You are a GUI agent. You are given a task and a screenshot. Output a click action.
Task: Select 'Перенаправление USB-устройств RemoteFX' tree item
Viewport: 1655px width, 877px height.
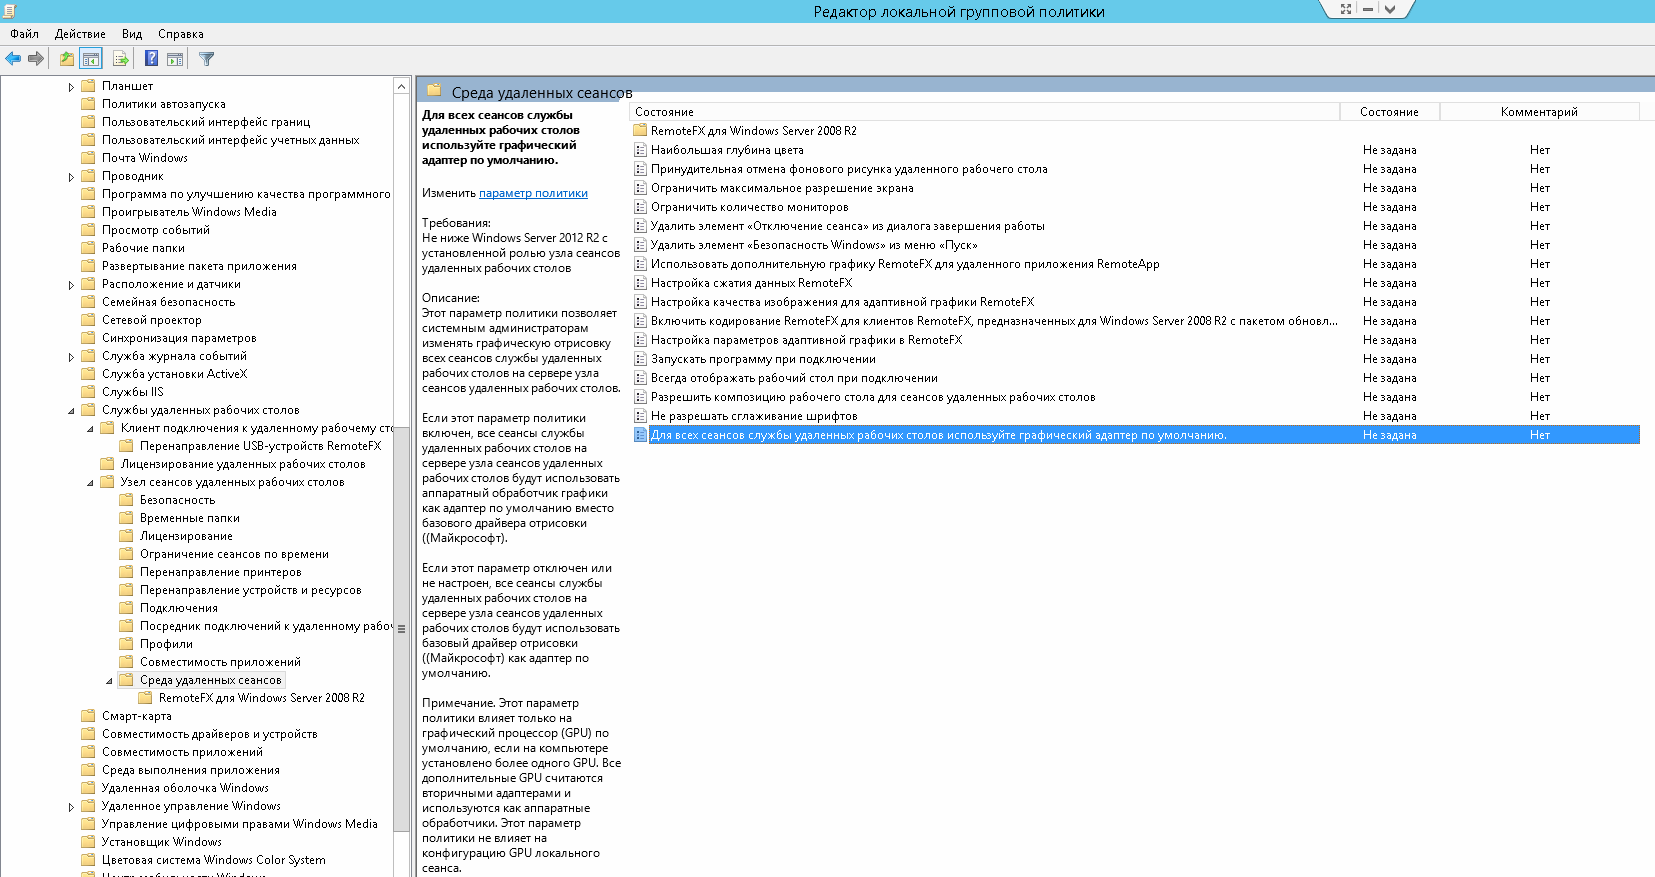[x=260, y=446]
